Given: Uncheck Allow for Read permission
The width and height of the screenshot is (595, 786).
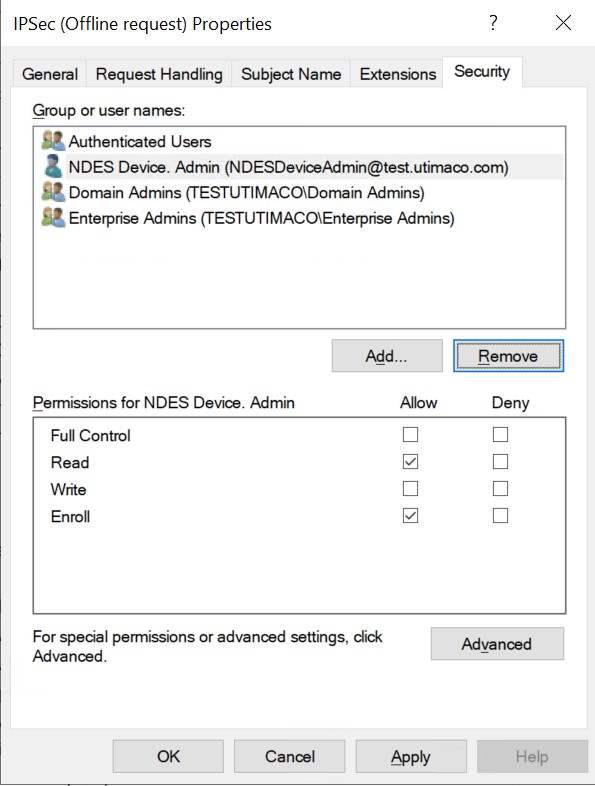Looking at the screenshot, I should click(x=410, y=461).
